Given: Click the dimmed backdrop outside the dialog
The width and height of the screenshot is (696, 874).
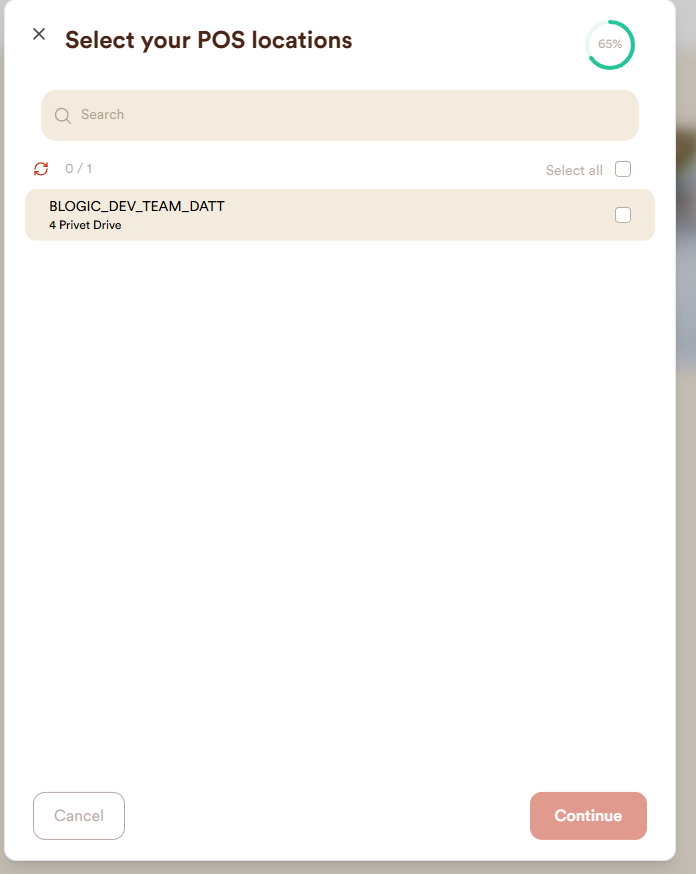Looking at the screenshot, I should (x=686, y=446).
